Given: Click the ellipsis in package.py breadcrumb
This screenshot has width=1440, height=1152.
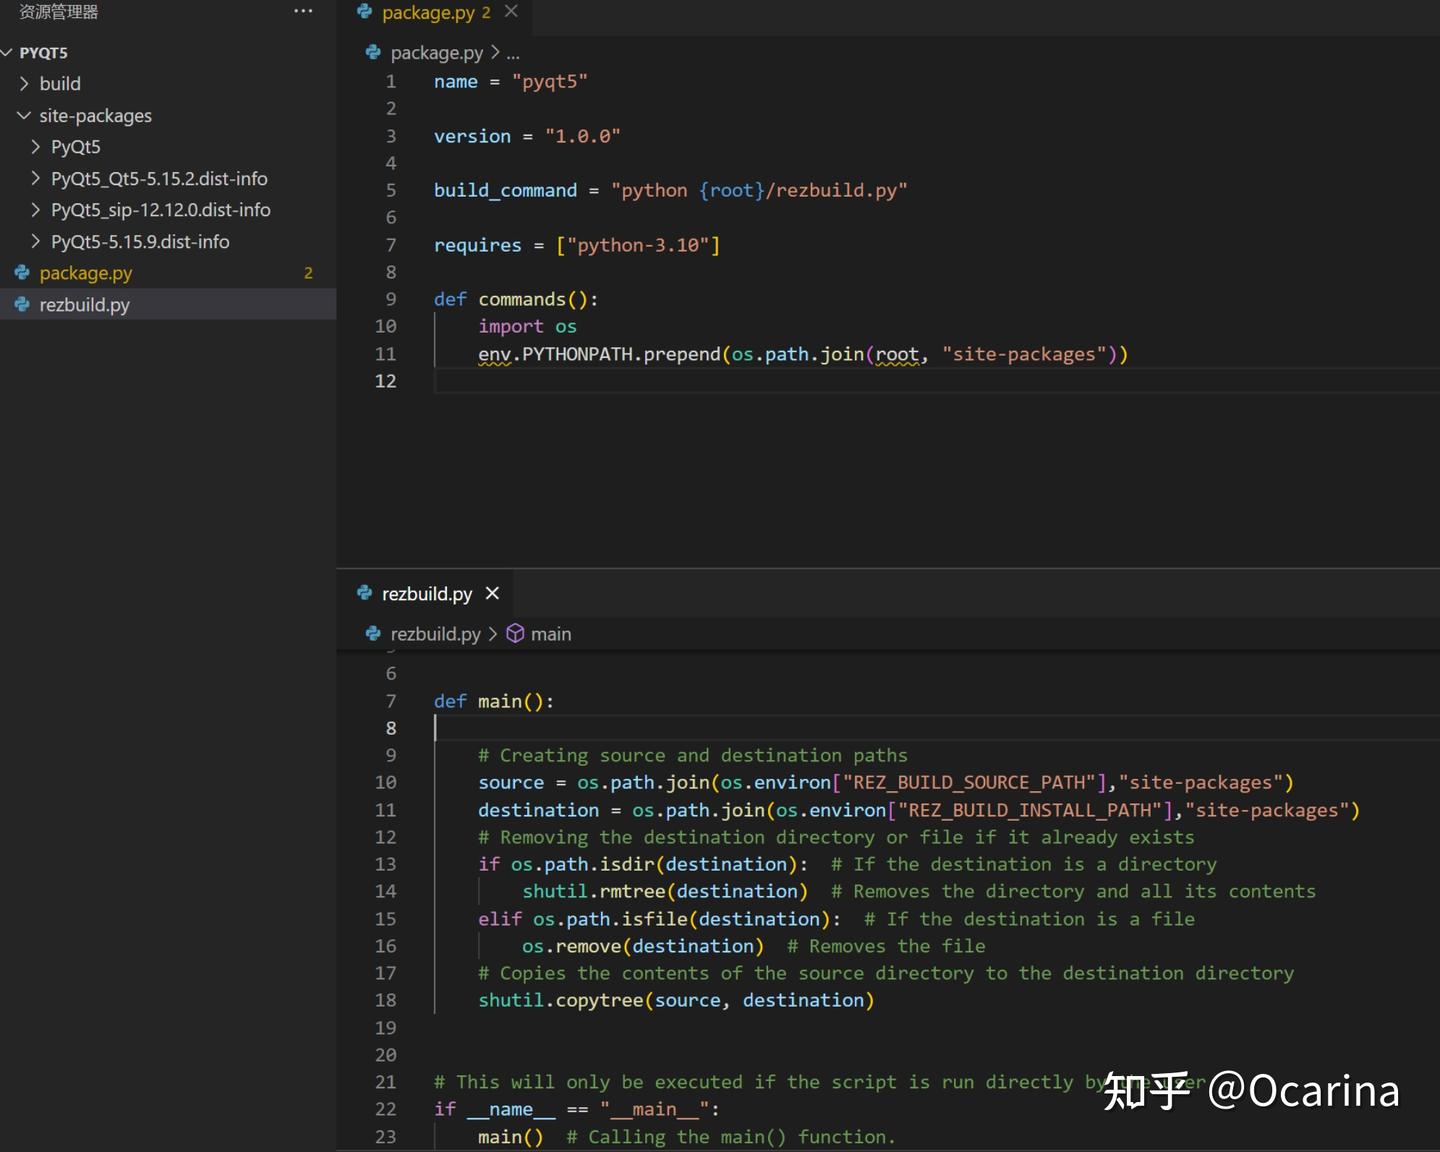Looking at the screenshot, I should click(x=513, y=53).
